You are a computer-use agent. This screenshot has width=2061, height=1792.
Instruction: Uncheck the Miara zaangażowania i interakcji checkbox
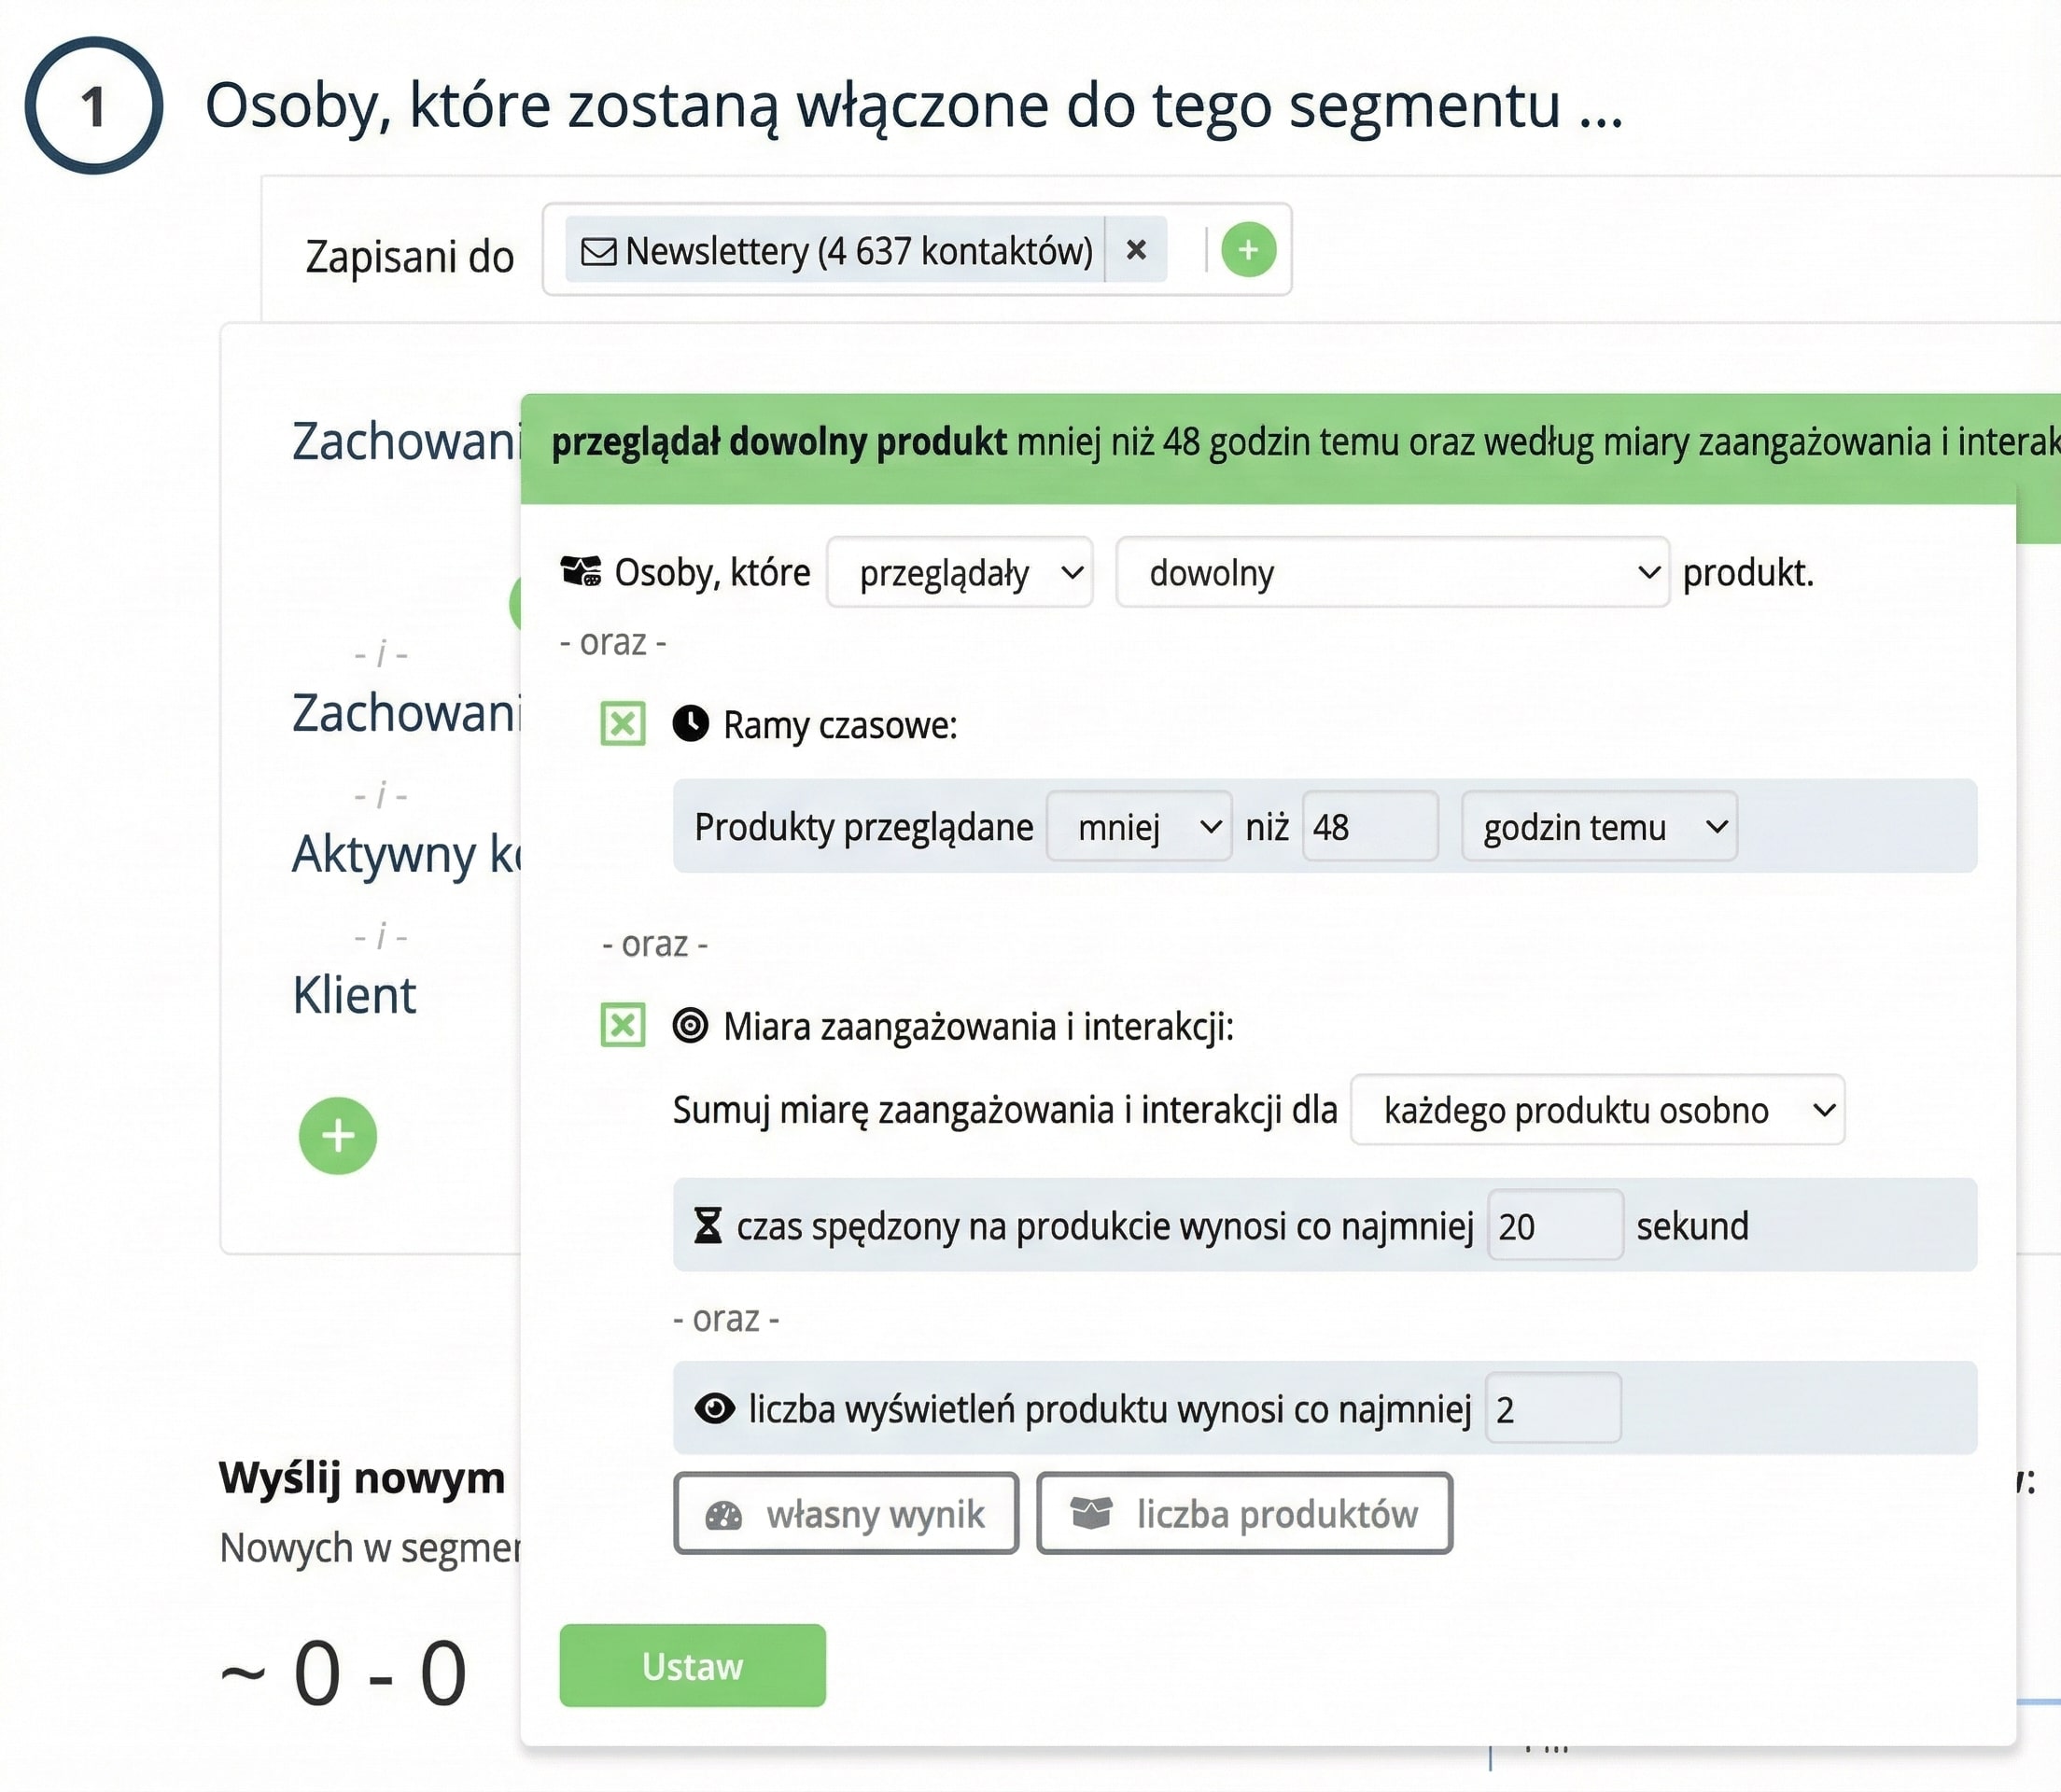pyautogui.click(x=623, y=1025)
